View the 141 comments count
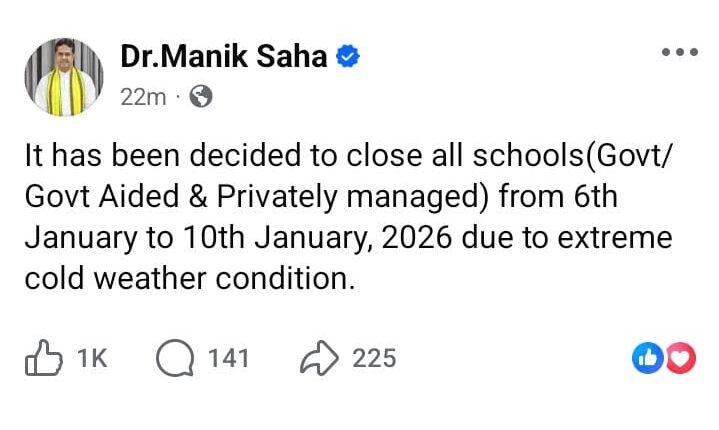This screenshot has height=430, width=719. click(x=228, y=358)
